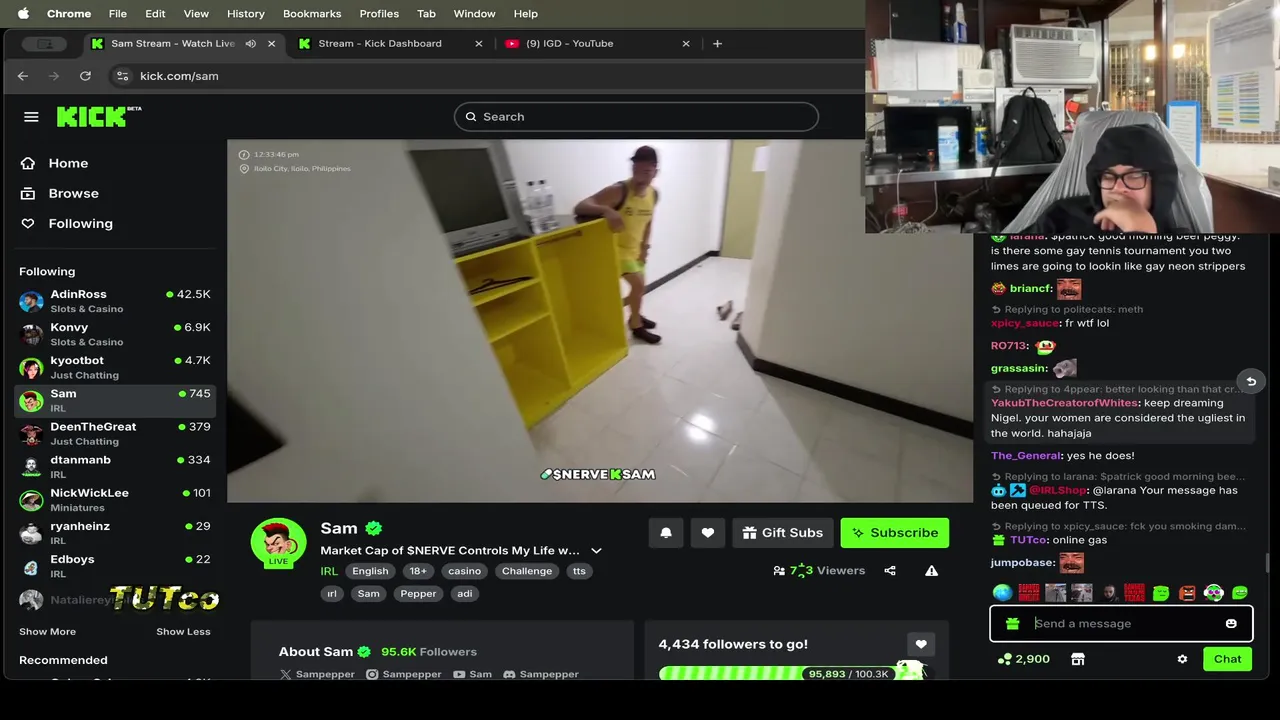Open the Sampepper Instagram link
The image size is (1280, 720).
click(404, 674)
